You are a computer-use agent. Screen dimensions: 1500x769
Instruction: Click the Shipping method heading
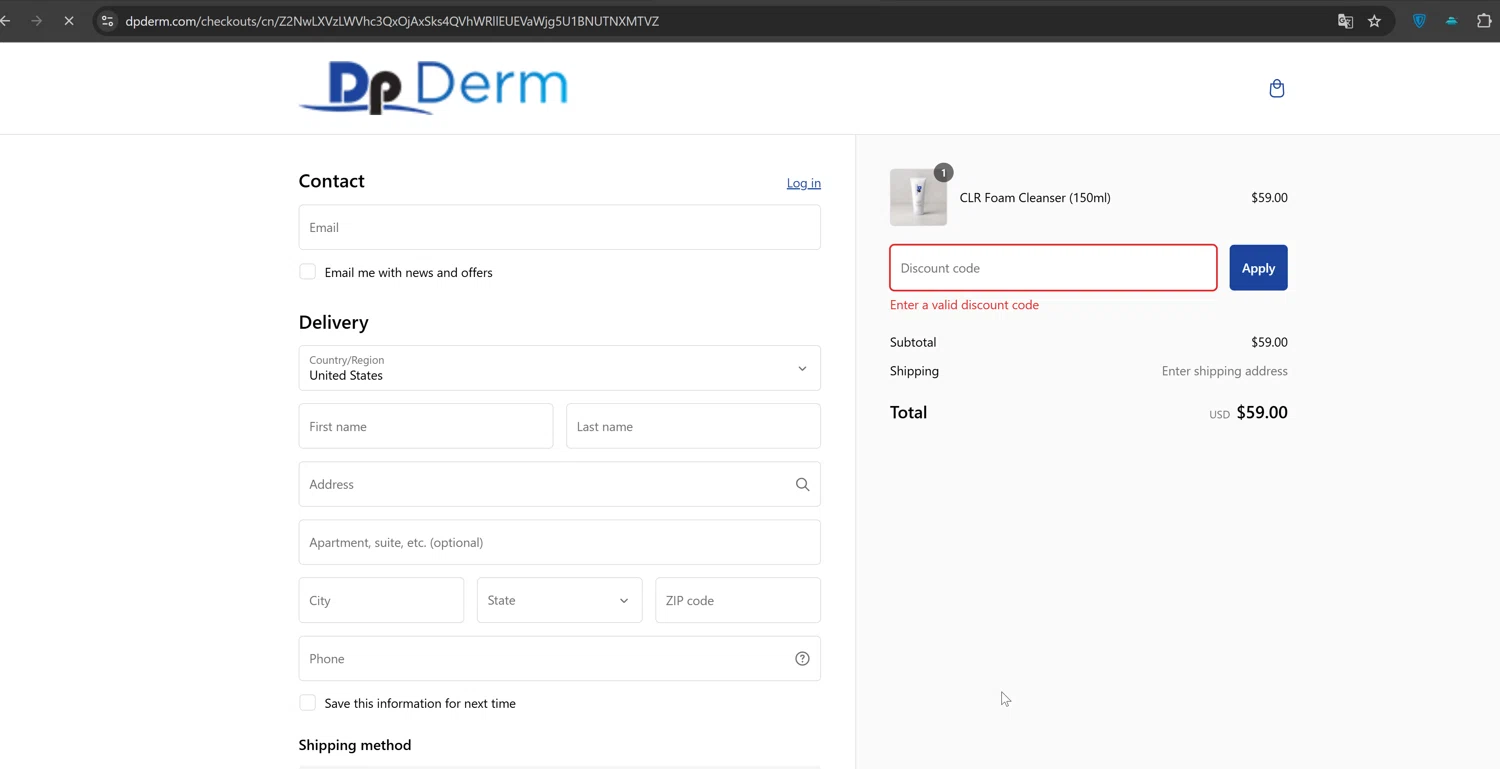pos(355,745)
